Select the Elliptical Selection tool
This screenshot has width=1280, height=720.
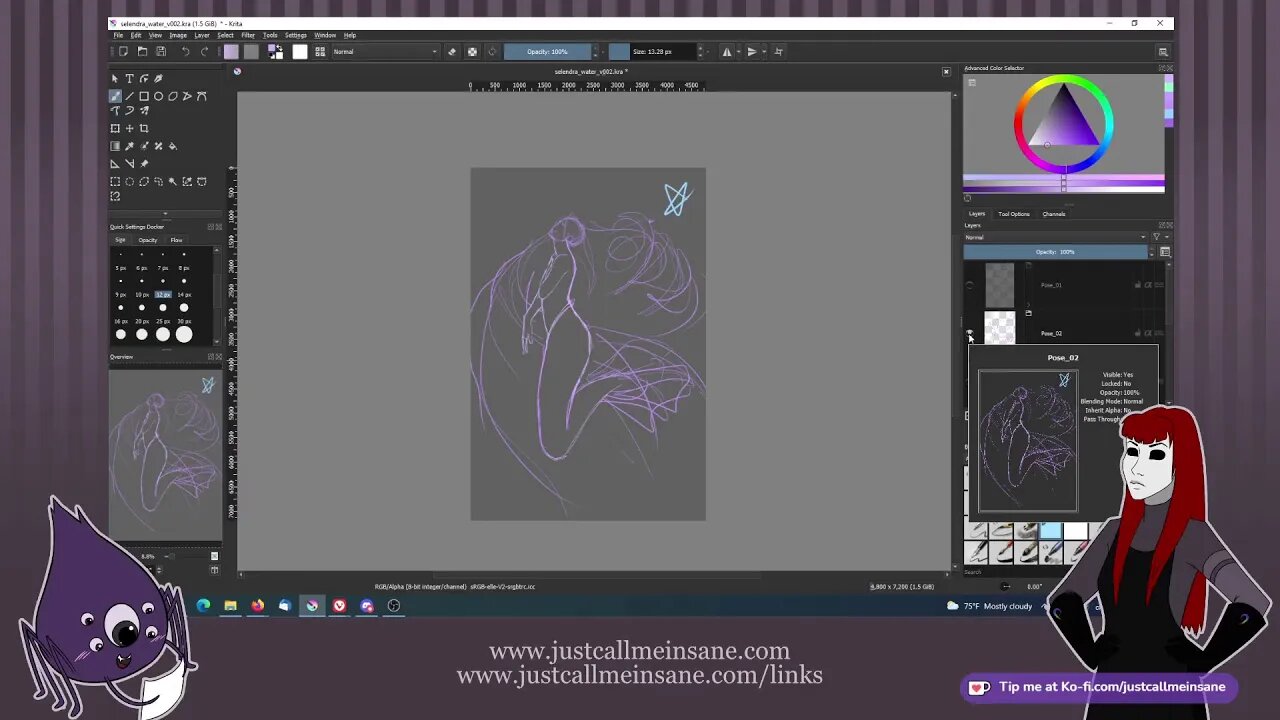(x=129, y=181)
